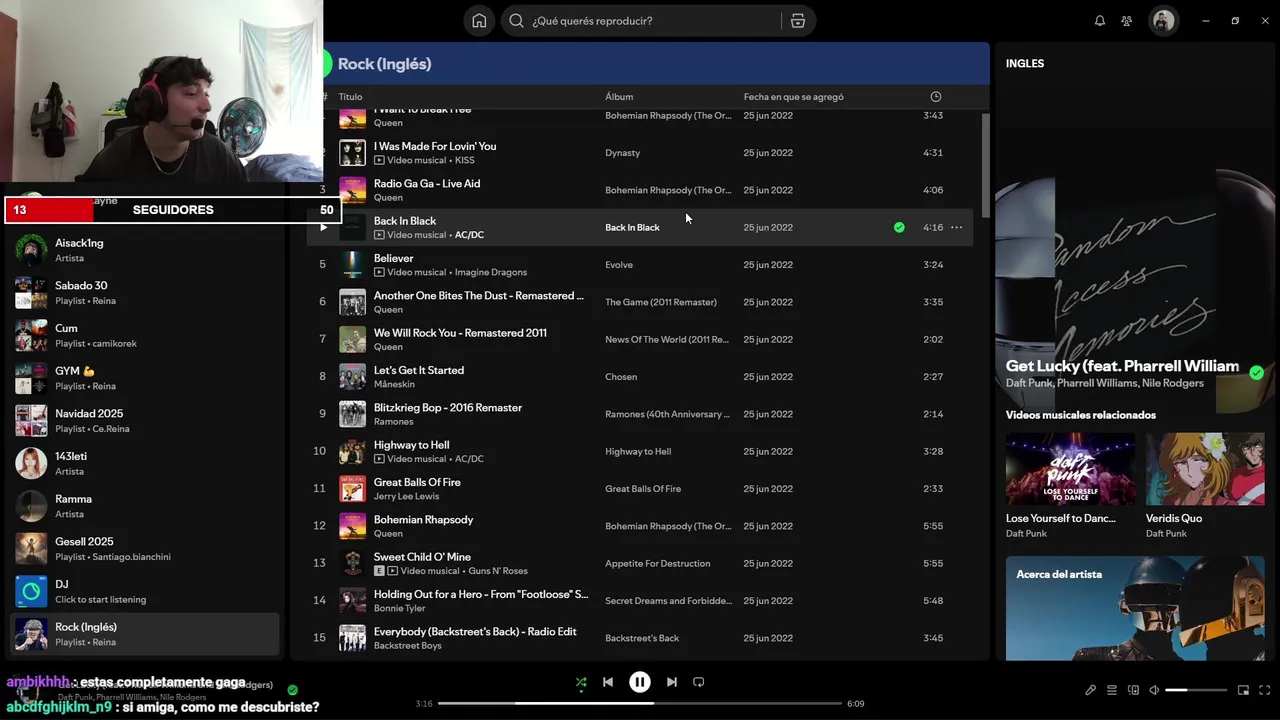Open 143leti artist
Viewport: 1280px width, 720px height.
(145, 463)
